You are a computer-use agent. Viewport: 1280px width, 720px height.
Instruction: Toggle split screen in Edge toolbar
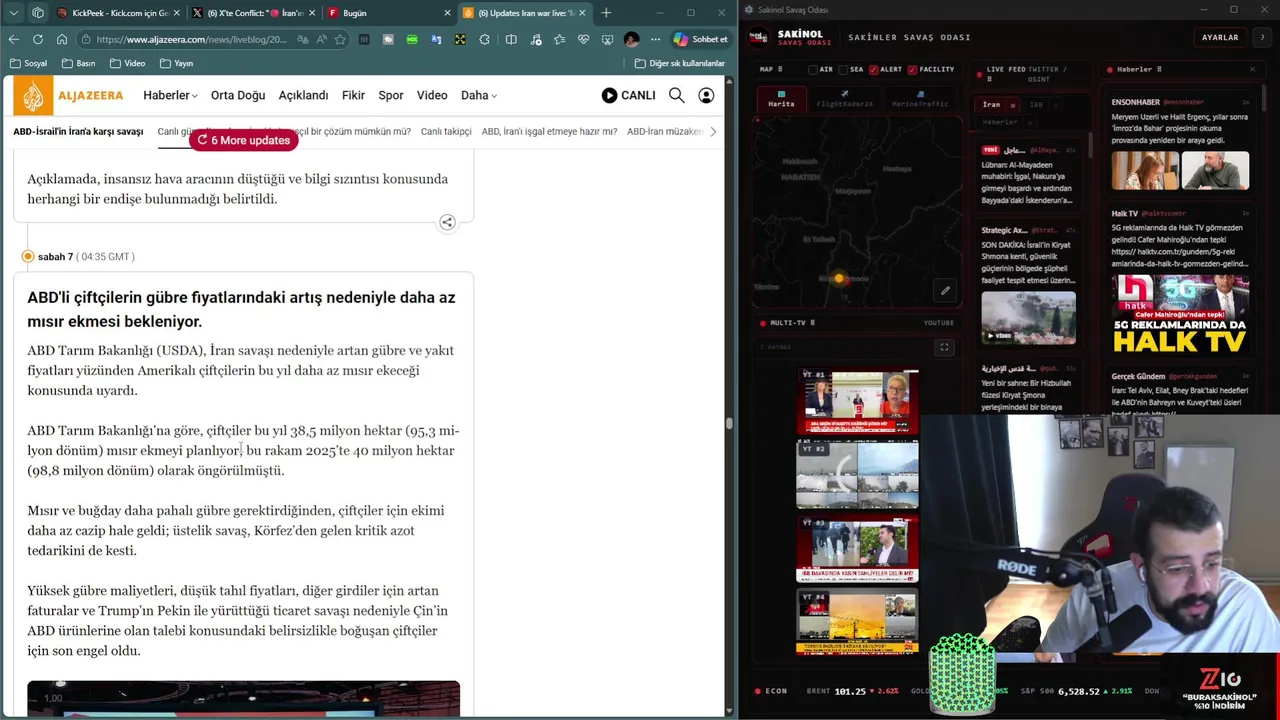pos(511,39)
